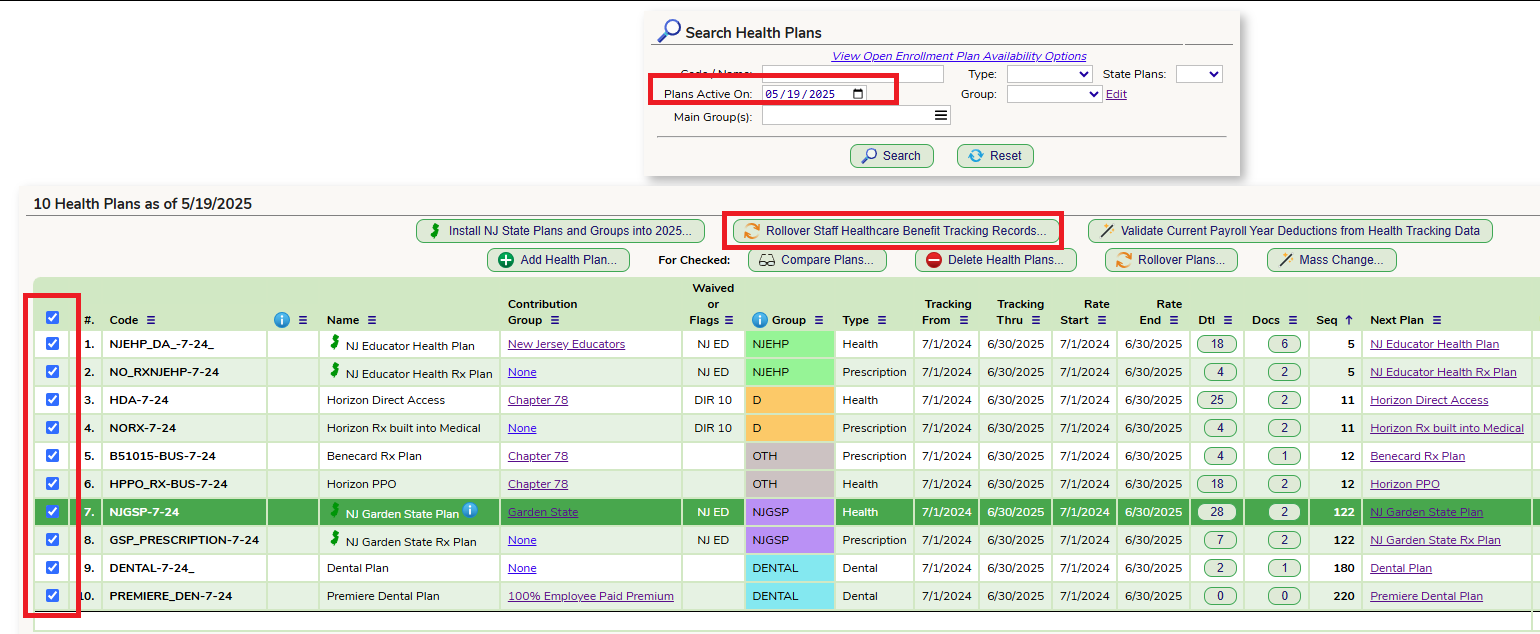Click Rollover Staff Healthcare Benefit Tracking Records

[896, 231]
